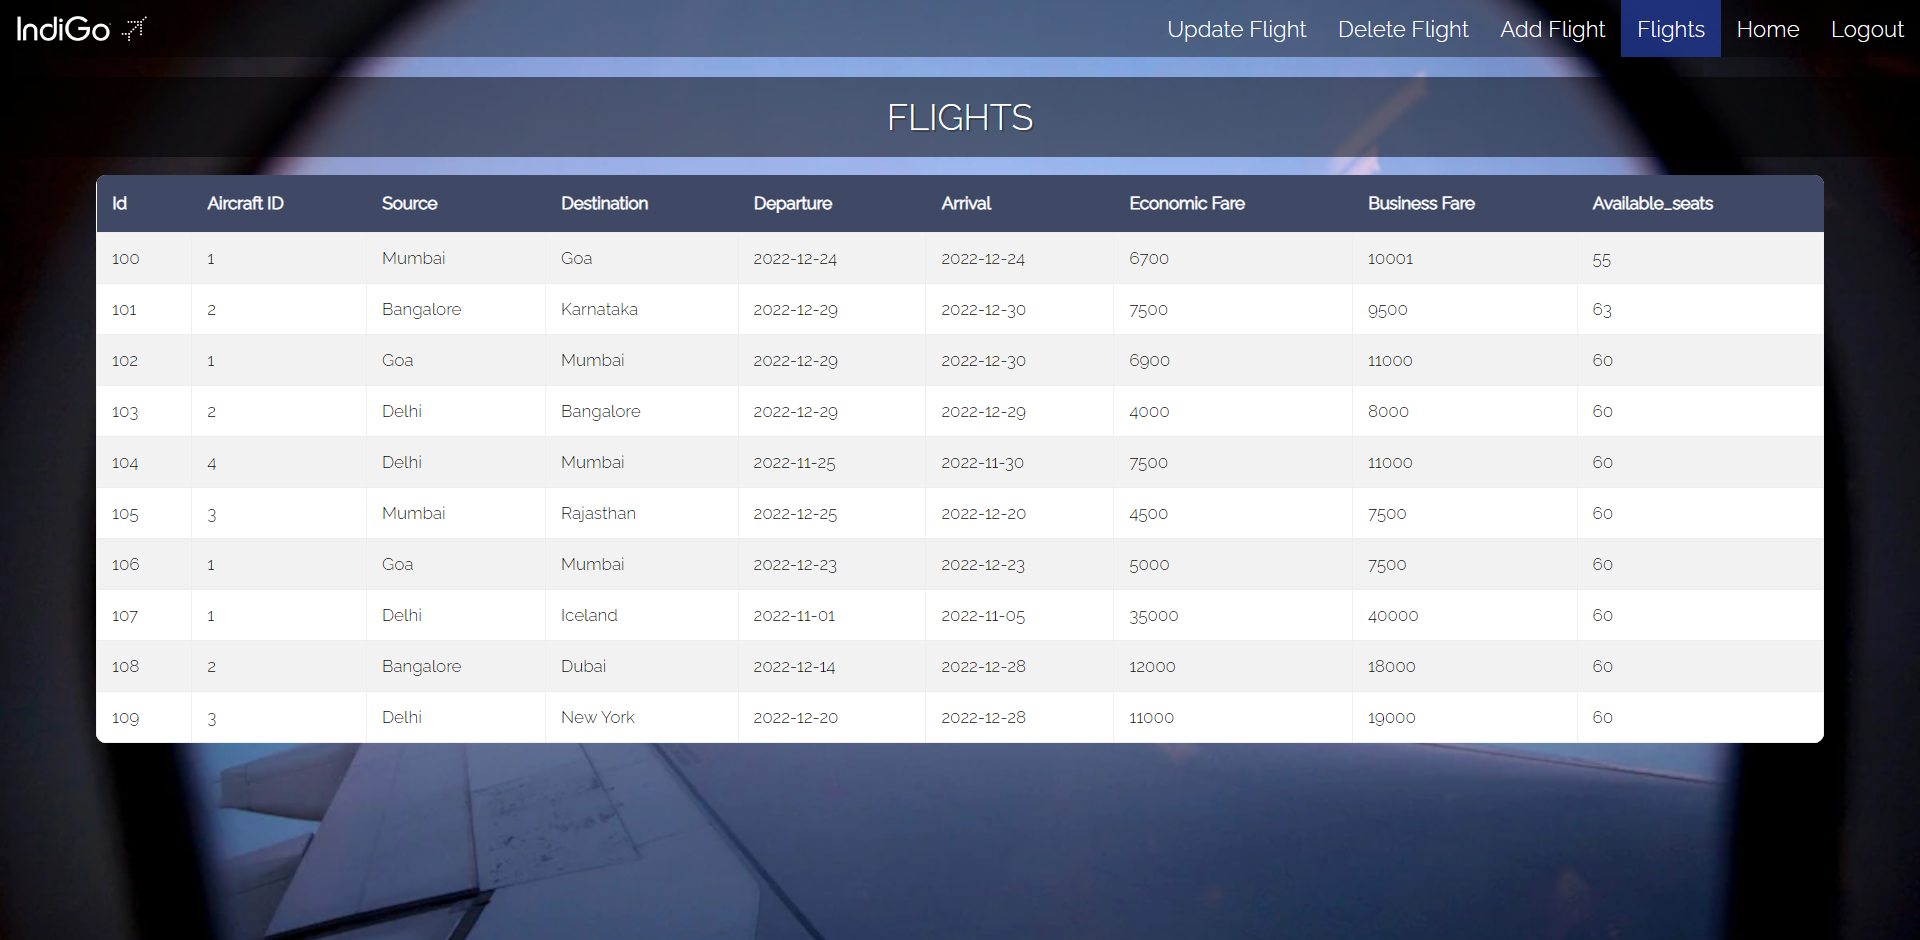Click the paper plane icon beside IndiGo

(x=133, y=29)
